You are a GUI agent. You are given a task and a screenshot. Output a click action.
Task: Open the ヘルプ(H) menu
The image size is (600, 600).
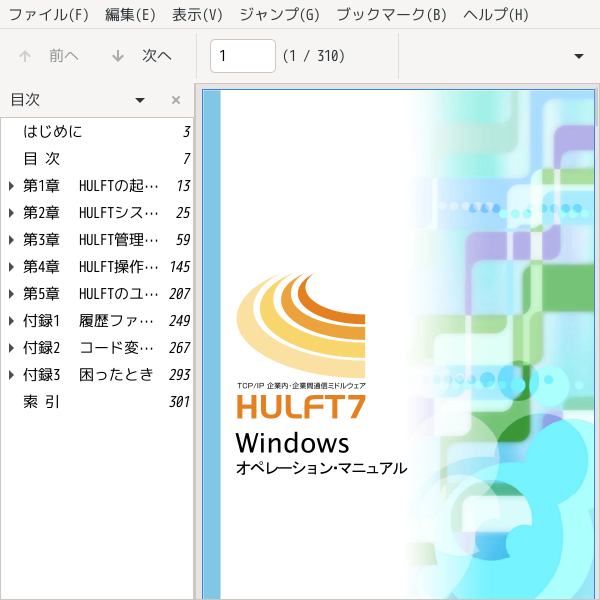[x=496, y=15]
